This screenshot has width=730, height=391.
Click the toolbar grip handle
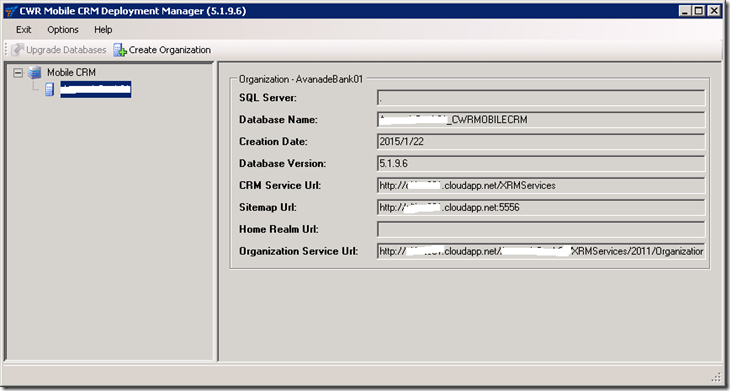coord(6,50)
